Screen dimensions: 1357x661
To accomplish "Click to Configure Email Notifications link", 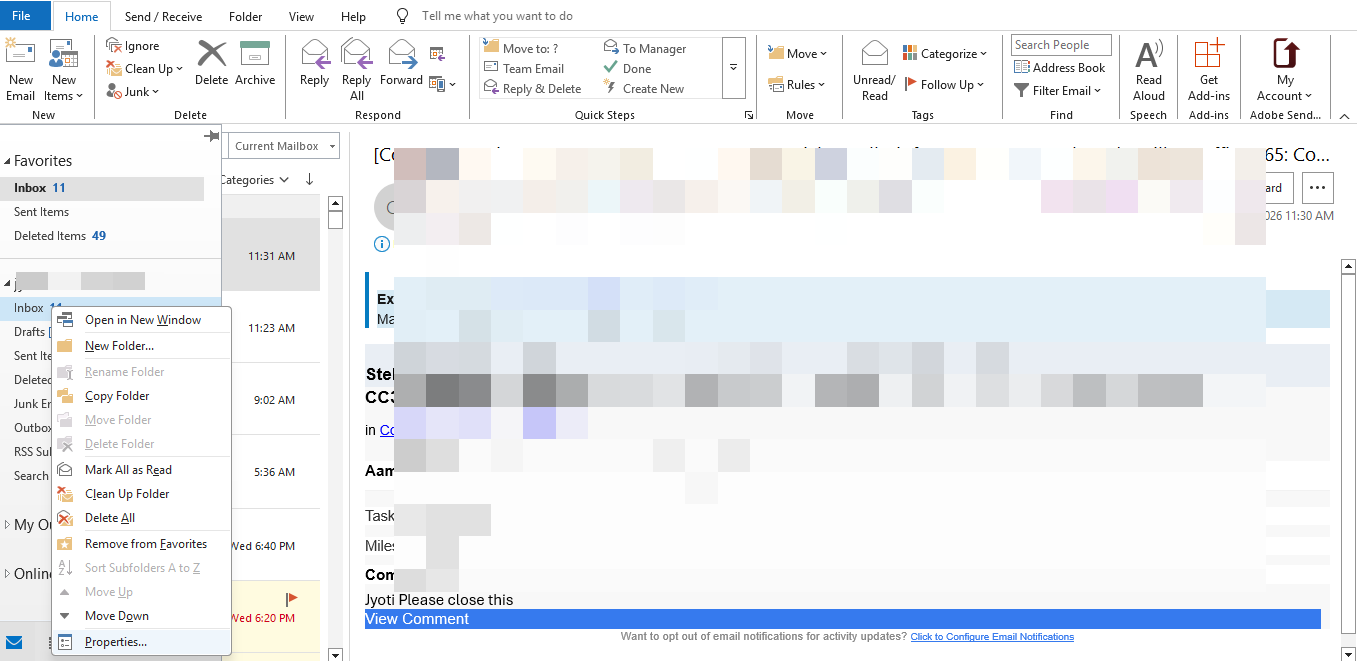I will (992, 637).
